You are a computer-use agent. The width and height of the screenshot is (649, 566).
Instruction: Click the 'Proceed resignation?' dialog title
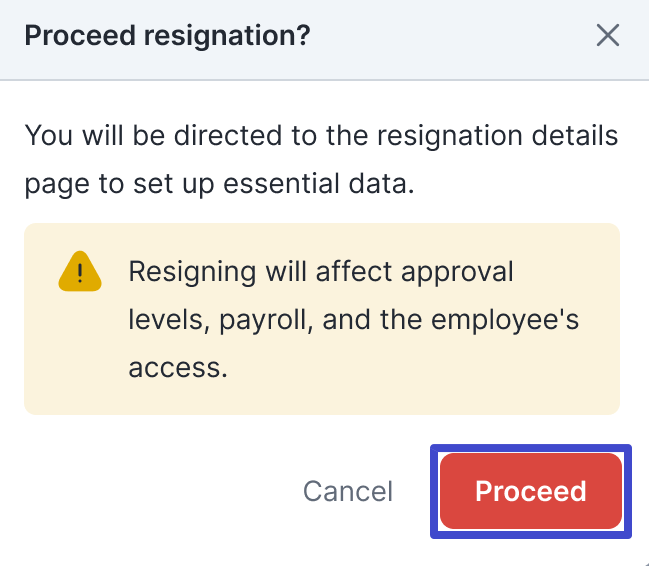coord(167,36)
